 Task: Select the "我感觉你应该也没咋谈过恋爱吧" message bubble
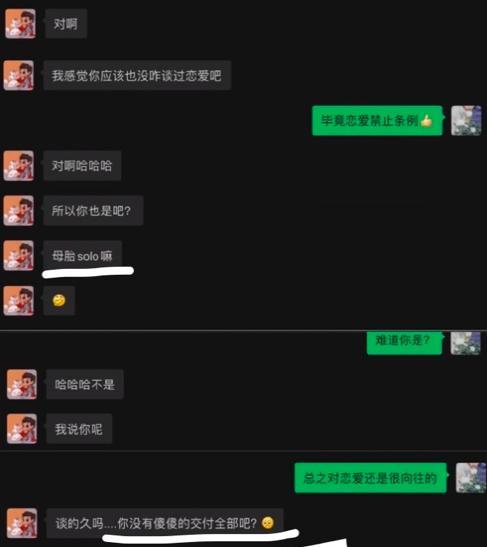[137, 75]
